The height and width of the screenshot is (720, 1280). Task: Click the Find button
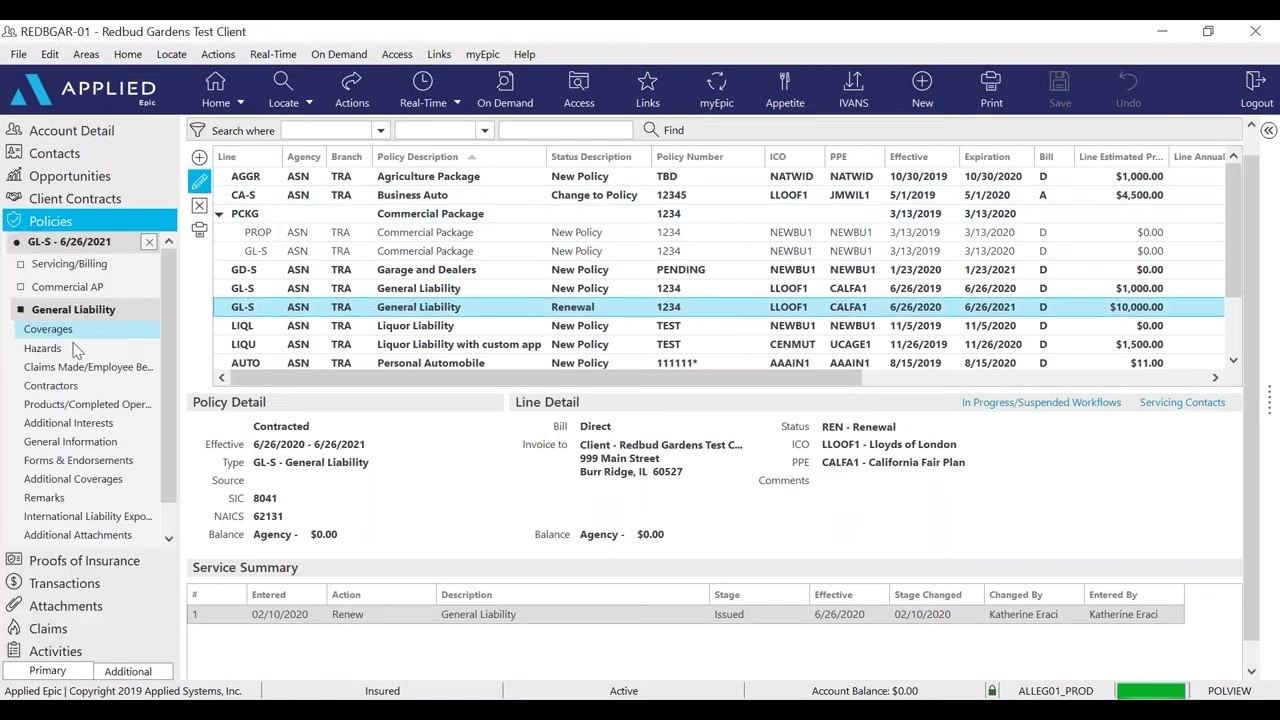tap(664, 130)
